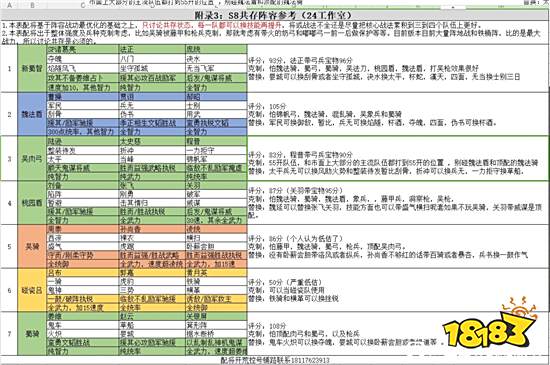The image size is (550, 365).
Task: Click the 当锋 skill cell
Action: (x=152, y=159)
